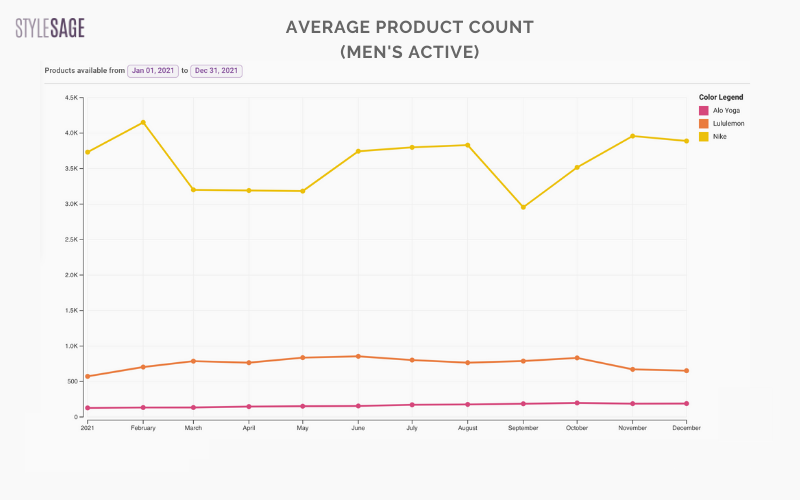
Task: Select the Alo Yoga legend label
Action: pos(726,111)
